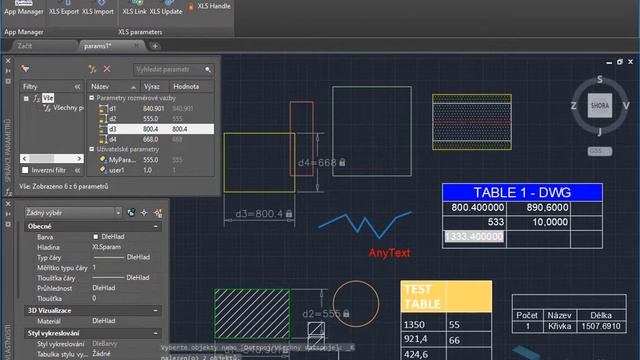Run the XLS Export command
Screen dimensions: 640x360
64,8
